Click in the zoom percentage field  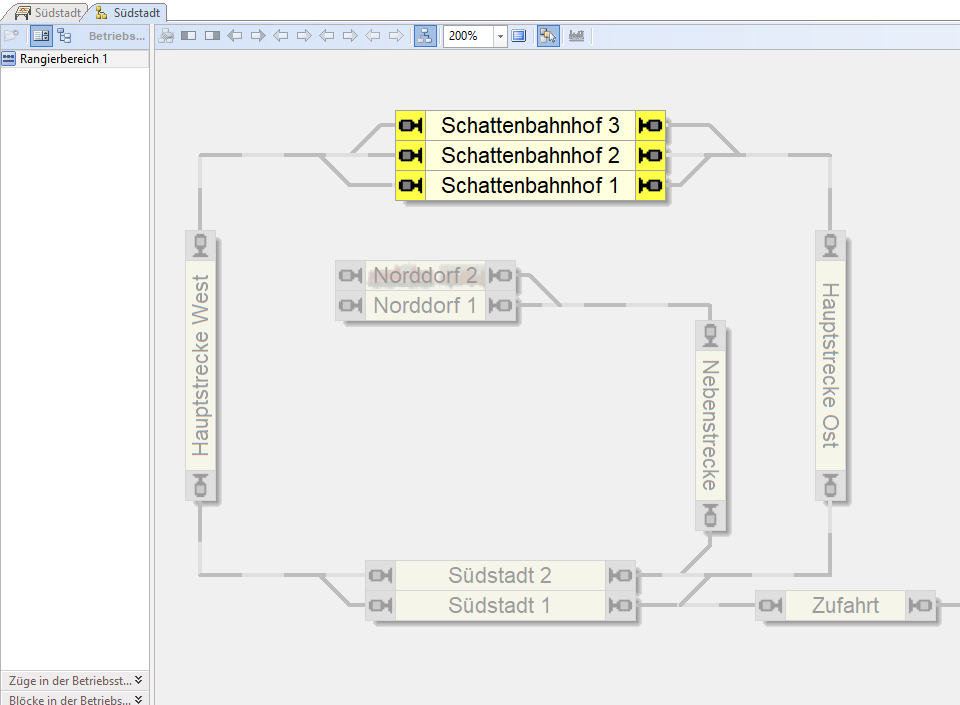click(467, 36)
